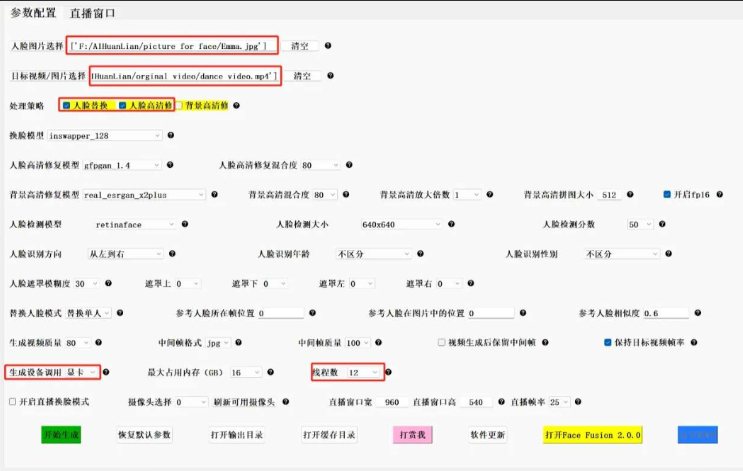Click the pink 打赏我 button
The width and height of the screenshot is (743, 471).
click(412, 435)
